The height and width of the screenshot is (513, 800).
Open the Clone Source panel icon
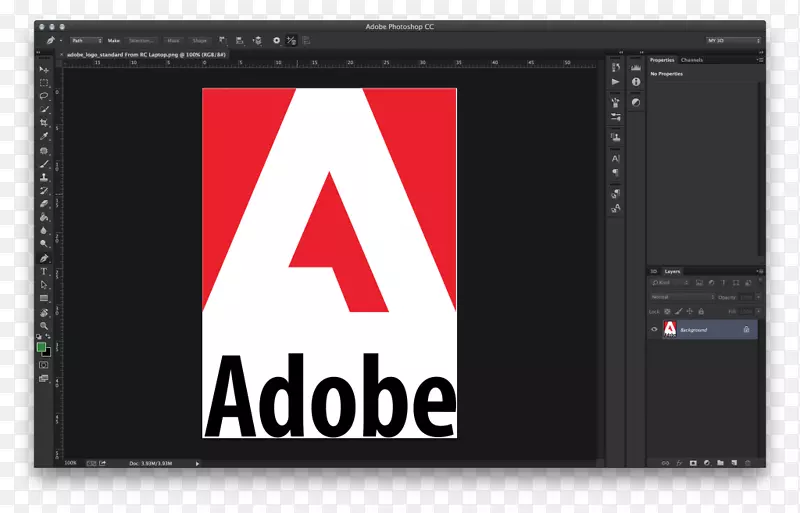tap(615, 137)
